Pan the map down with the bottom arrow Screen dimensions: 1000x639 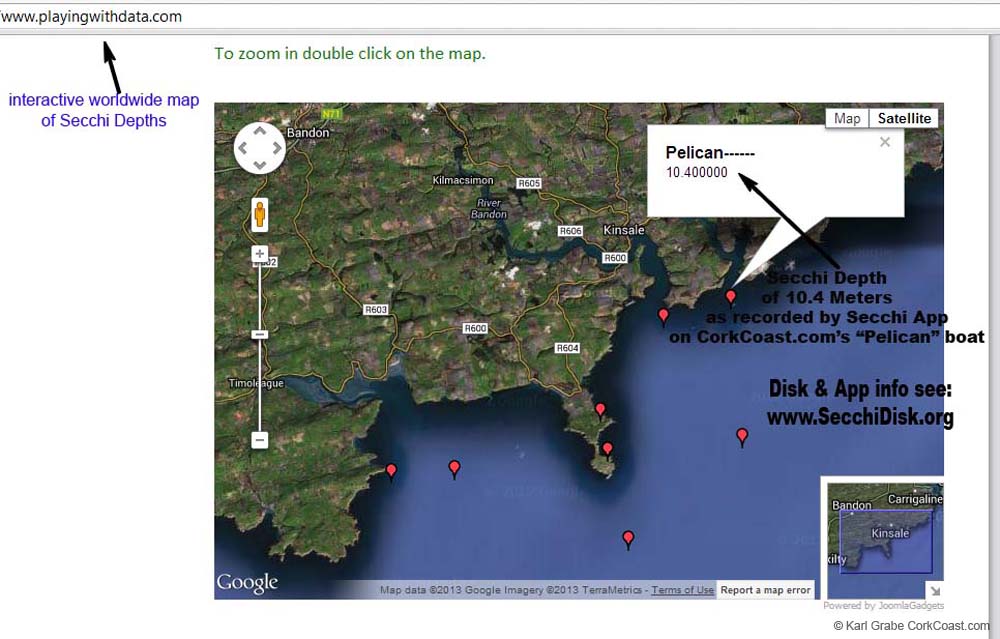click(259, 166)
